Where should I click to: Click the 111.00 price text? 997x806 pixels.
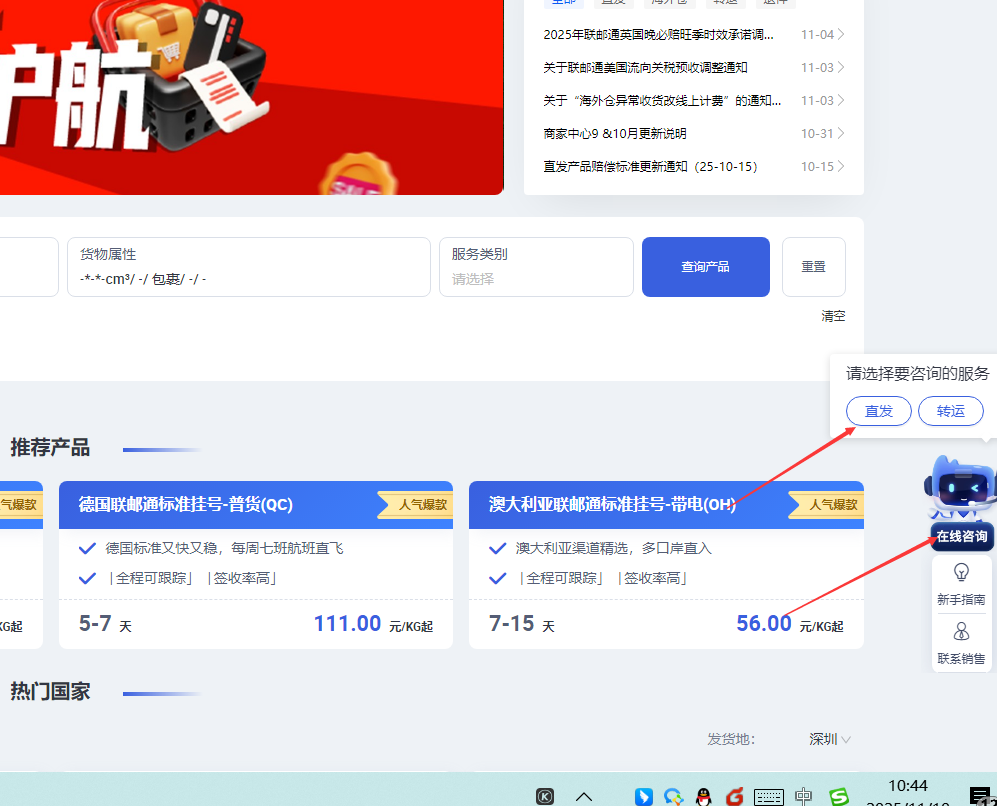[347, 624]
